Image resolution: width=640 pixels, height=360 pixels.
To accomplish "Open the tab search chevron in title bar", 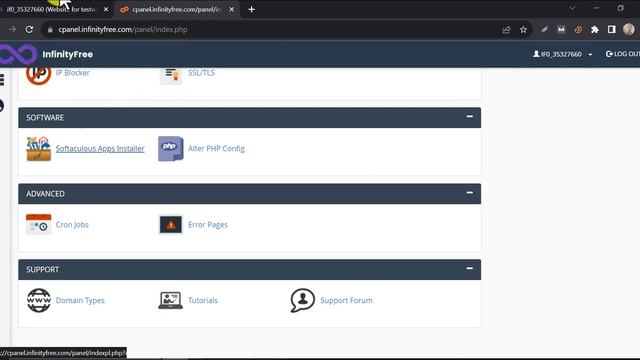I will pyautogui.click(x=572, y=9).
